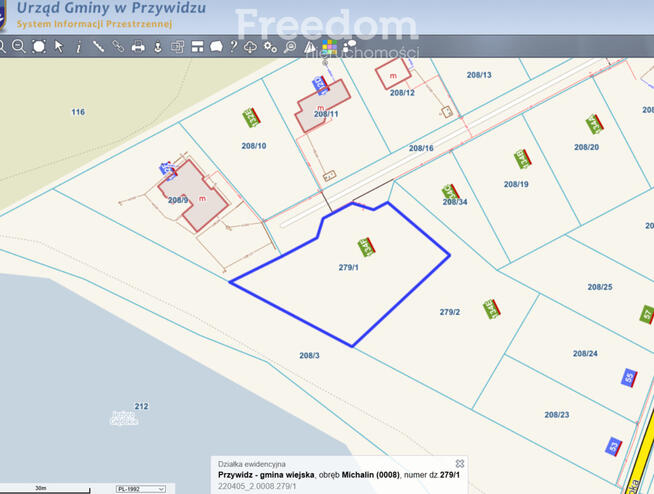The width and height of the screenshot is (654, 494).
Task: Click the chain link tool icon
Action: pyautogui.click(x=118, y=46)
